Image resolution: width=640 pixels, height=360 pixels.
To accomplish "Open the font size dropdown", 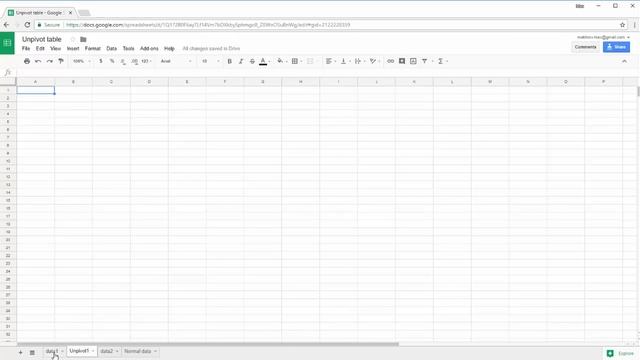I will point(210,61).
